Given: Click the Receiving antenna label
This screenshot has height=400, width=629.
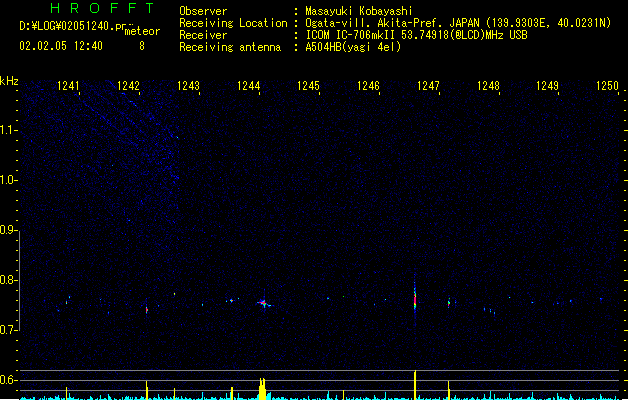Looking at the screenshot, I should point(230,47).
